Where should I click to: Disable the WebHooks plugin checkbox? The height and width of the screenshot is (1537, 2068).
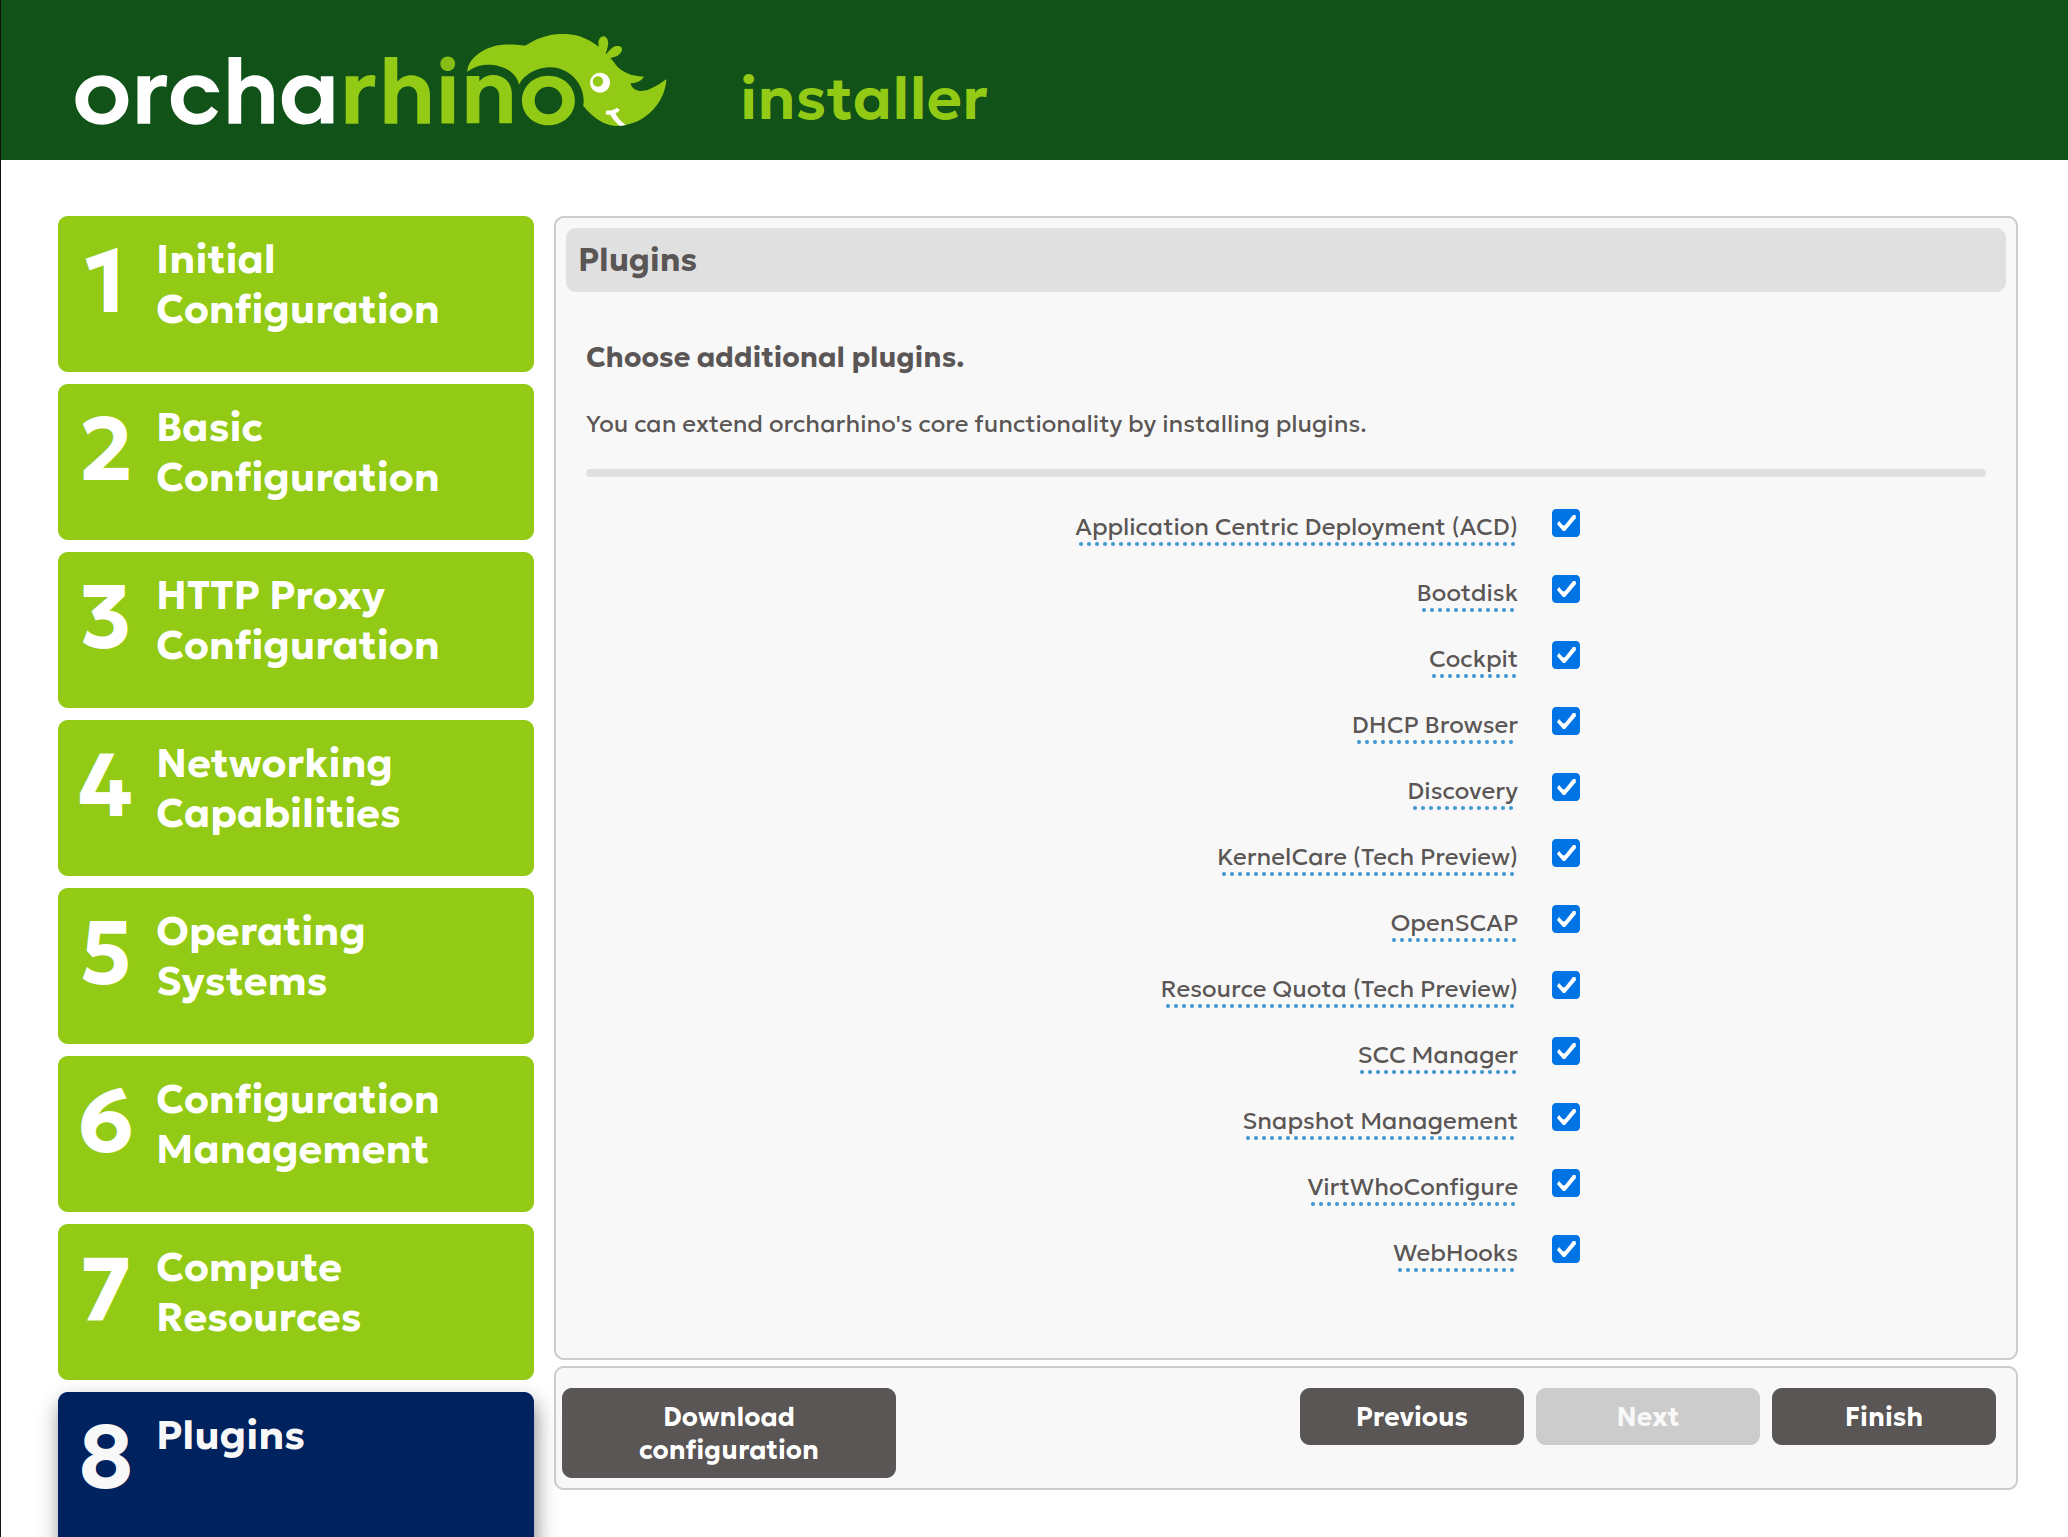pos(1565,1250)
